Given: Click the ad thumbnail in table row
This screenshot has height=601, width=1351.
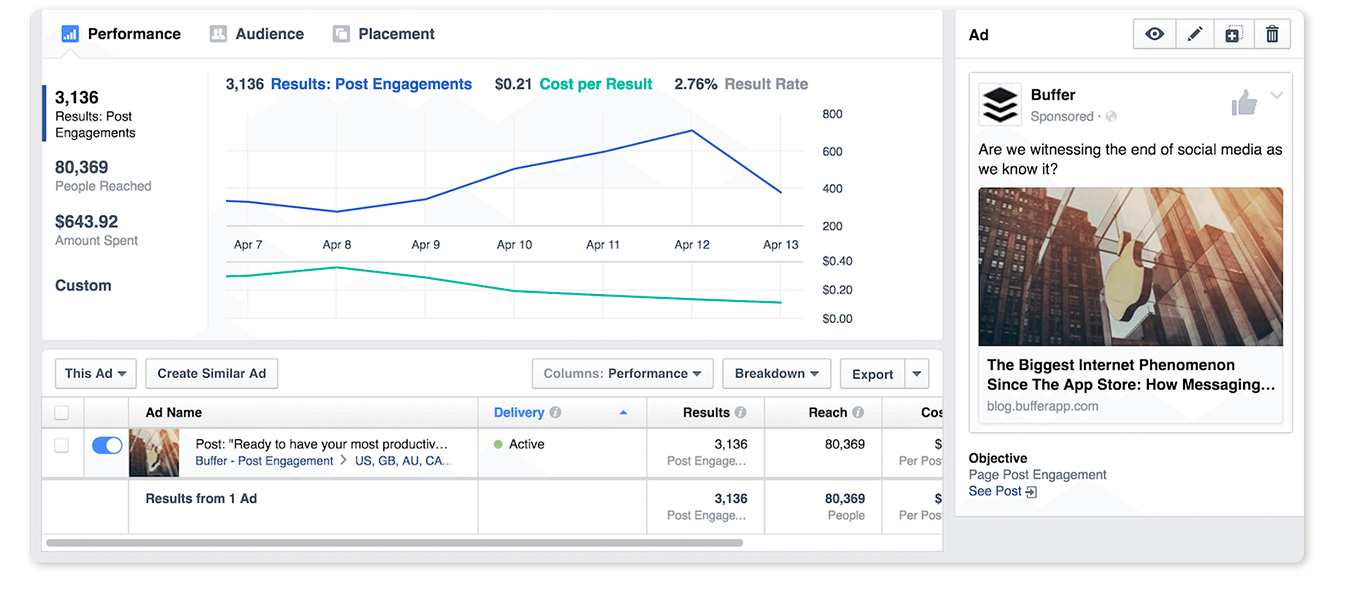Looking at the screenshot, I should click(x=155, y=453).
